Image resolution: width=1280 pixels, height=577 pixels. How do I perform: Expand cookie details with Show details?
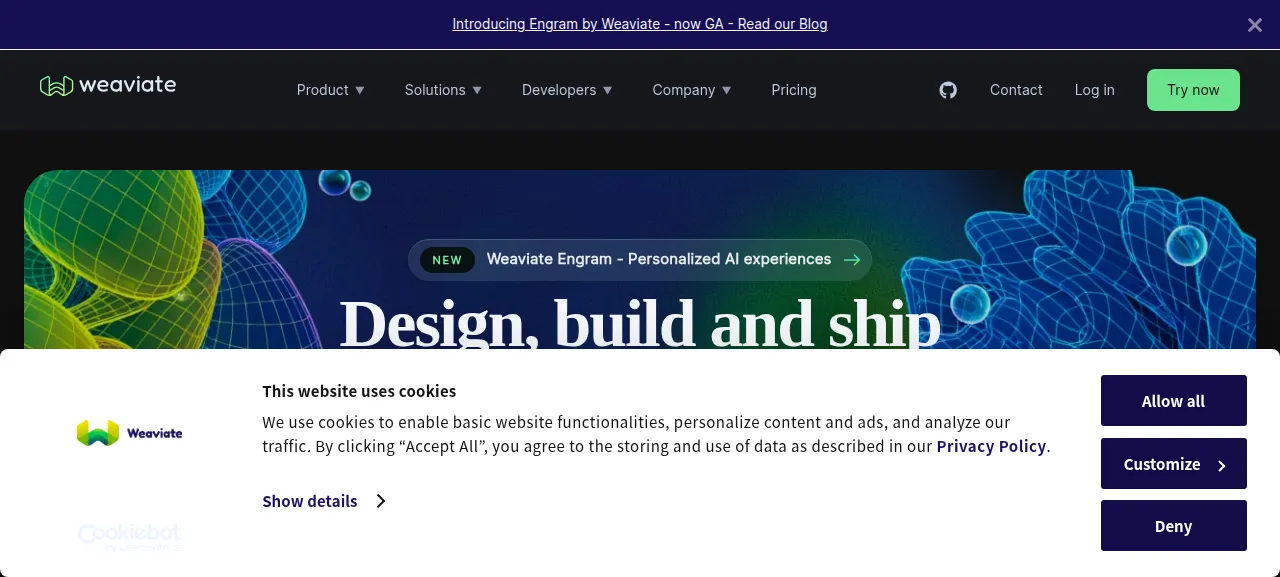[x=324, y=501]
